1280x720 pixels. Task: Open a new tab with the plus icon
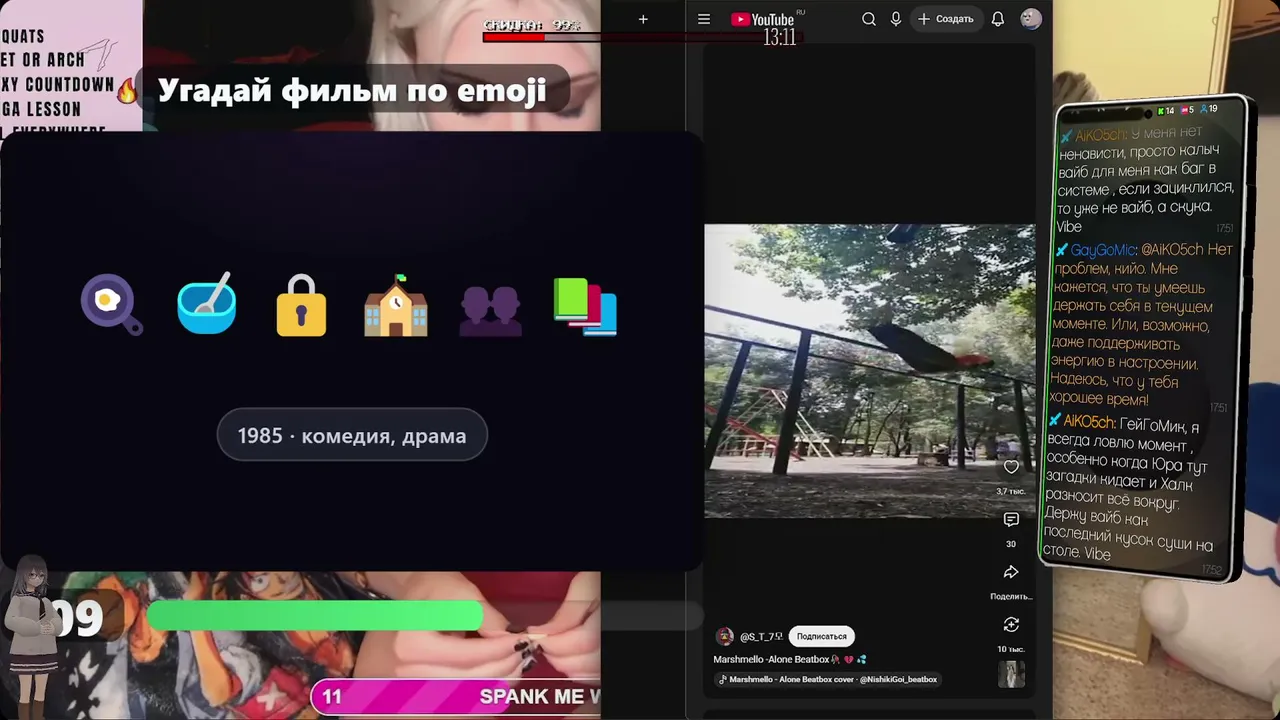tap(643, 19)
